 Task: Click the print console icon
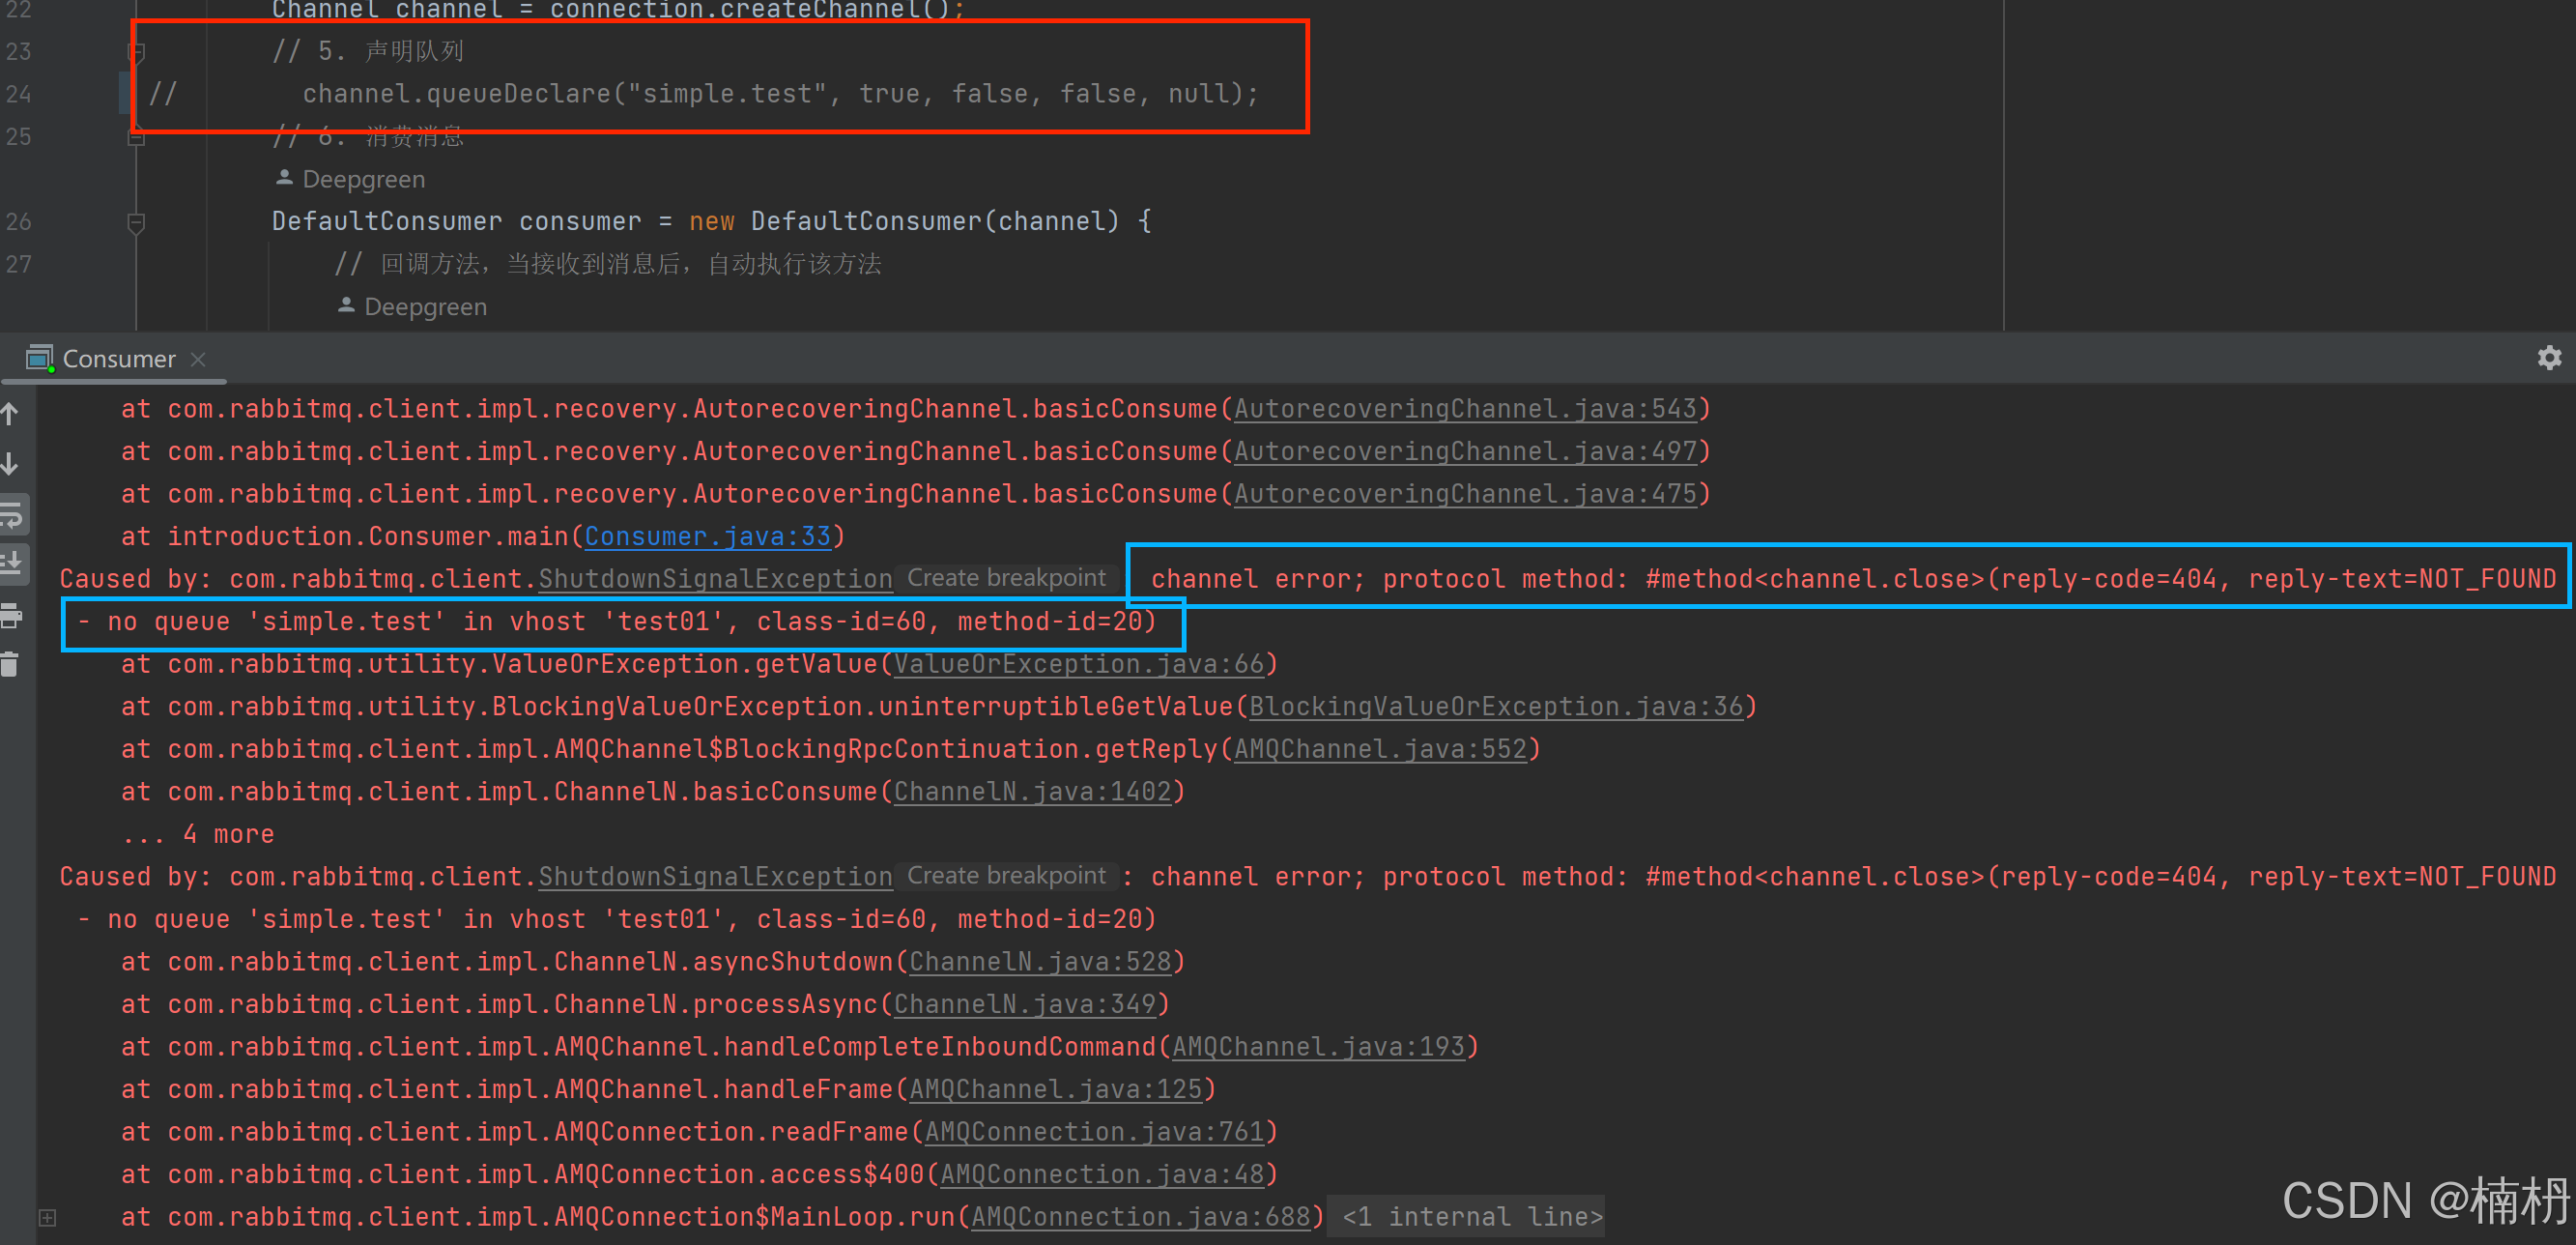(x=12, y=616)
